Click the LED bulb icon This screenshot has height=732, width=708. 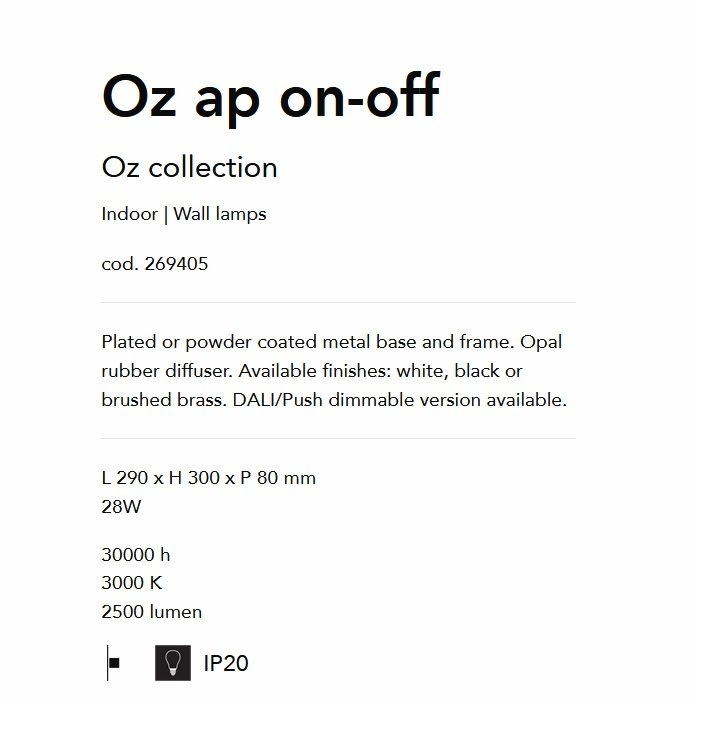click(173, 662)
